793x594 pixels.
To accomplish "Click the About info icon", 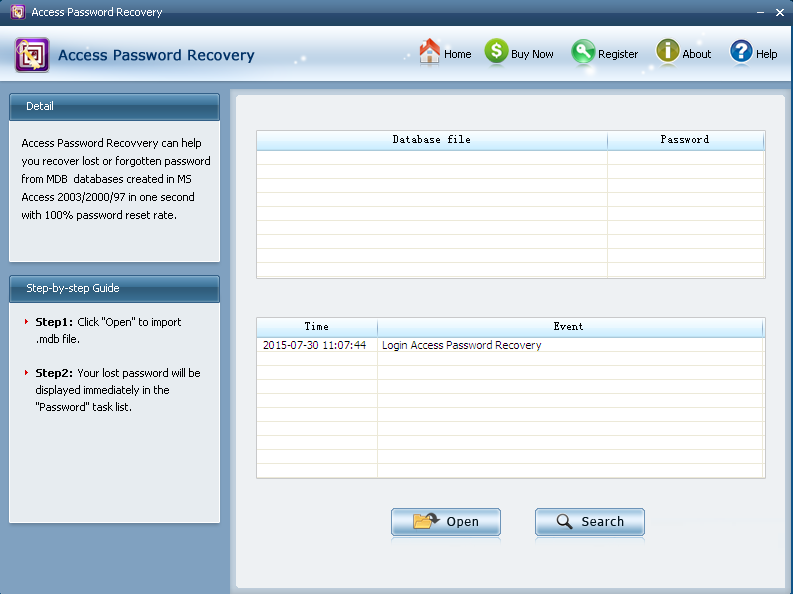I will click(668, 51).
